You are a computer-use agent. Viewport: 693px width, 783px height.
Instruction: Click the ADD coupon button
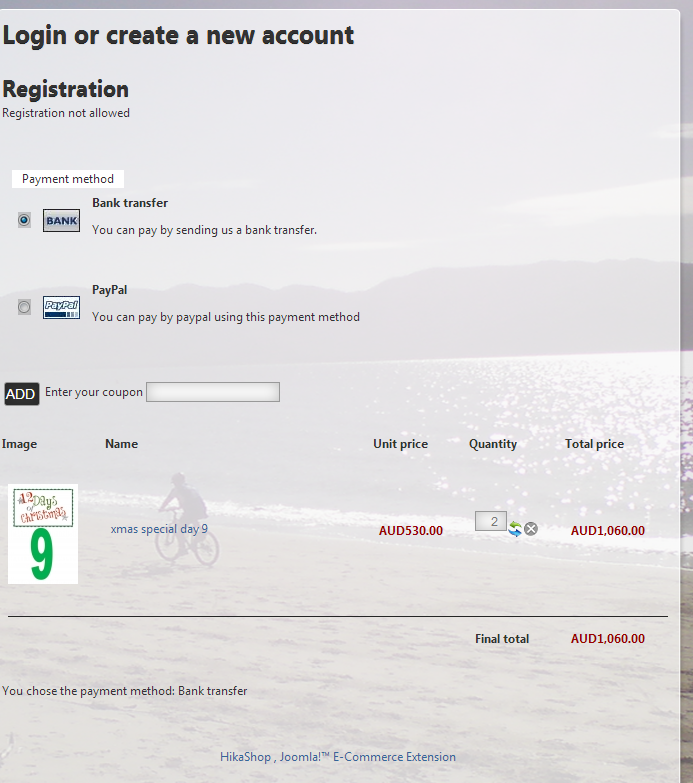pyautogui.click(x=21, y=394)
